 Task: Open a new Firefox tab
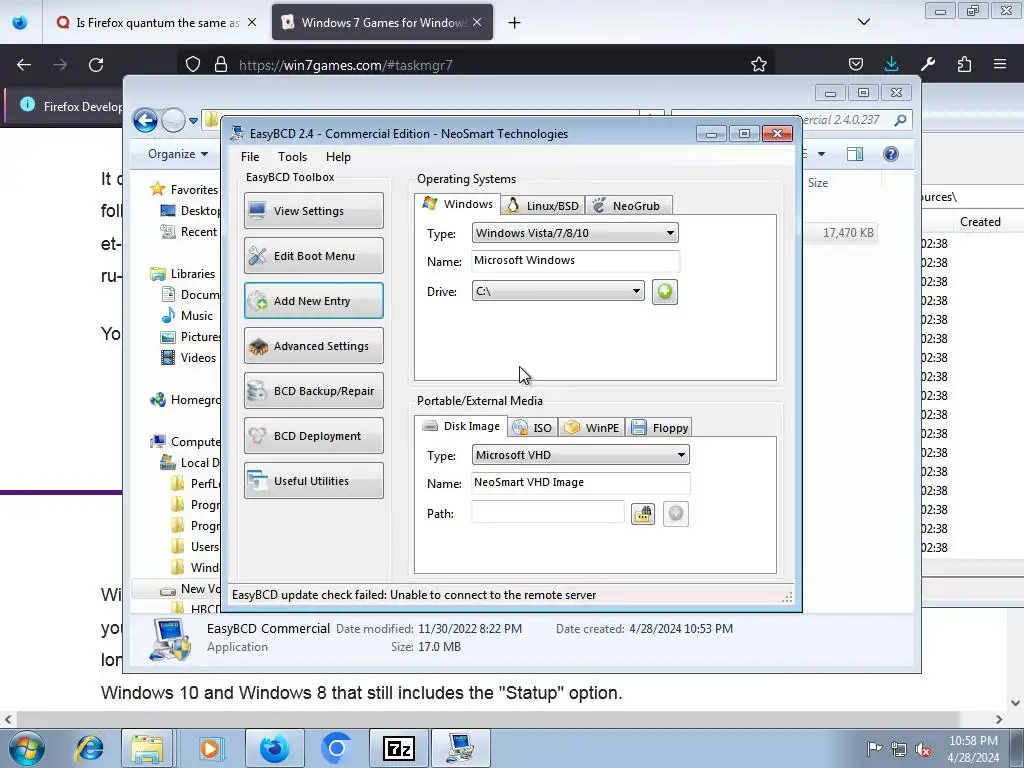(x=515, y=23)
